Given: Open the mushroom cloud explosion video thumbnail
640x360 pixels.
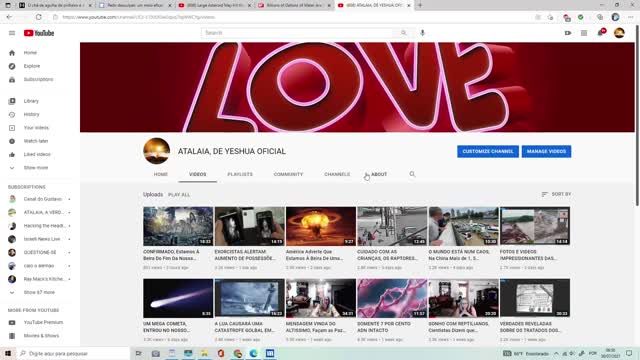Looking at the screenshot, I should point(321,226).
